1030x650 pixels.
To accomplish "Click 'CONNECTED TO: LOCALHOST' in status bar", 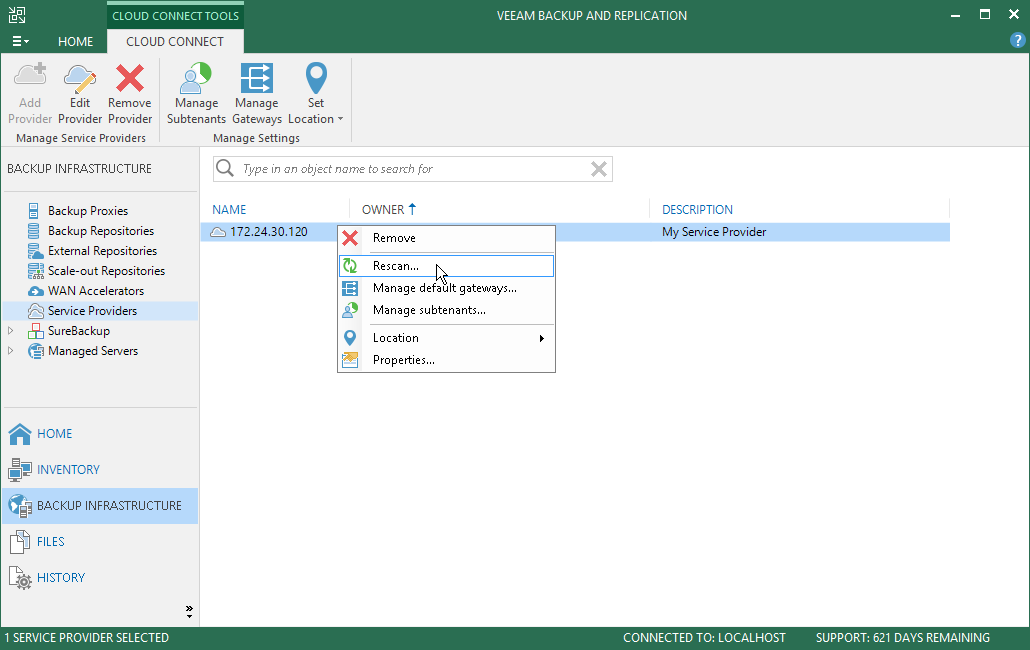I will [x=704, y=638].
